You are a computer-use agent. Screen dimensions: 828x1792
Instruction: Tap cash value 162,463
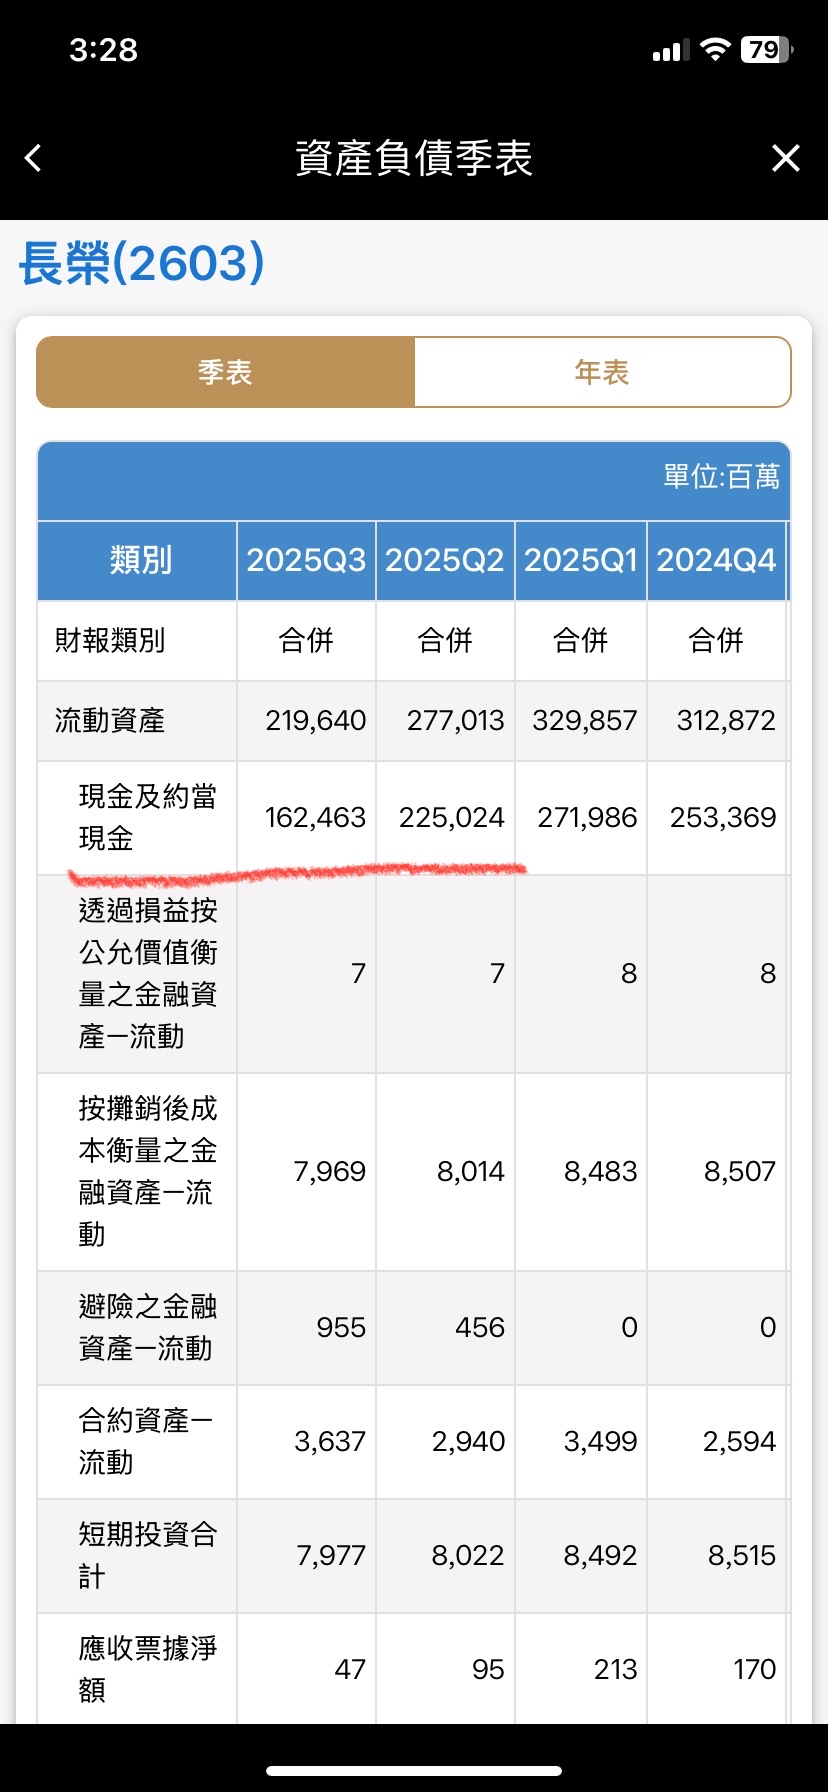(x=315, y=817)
